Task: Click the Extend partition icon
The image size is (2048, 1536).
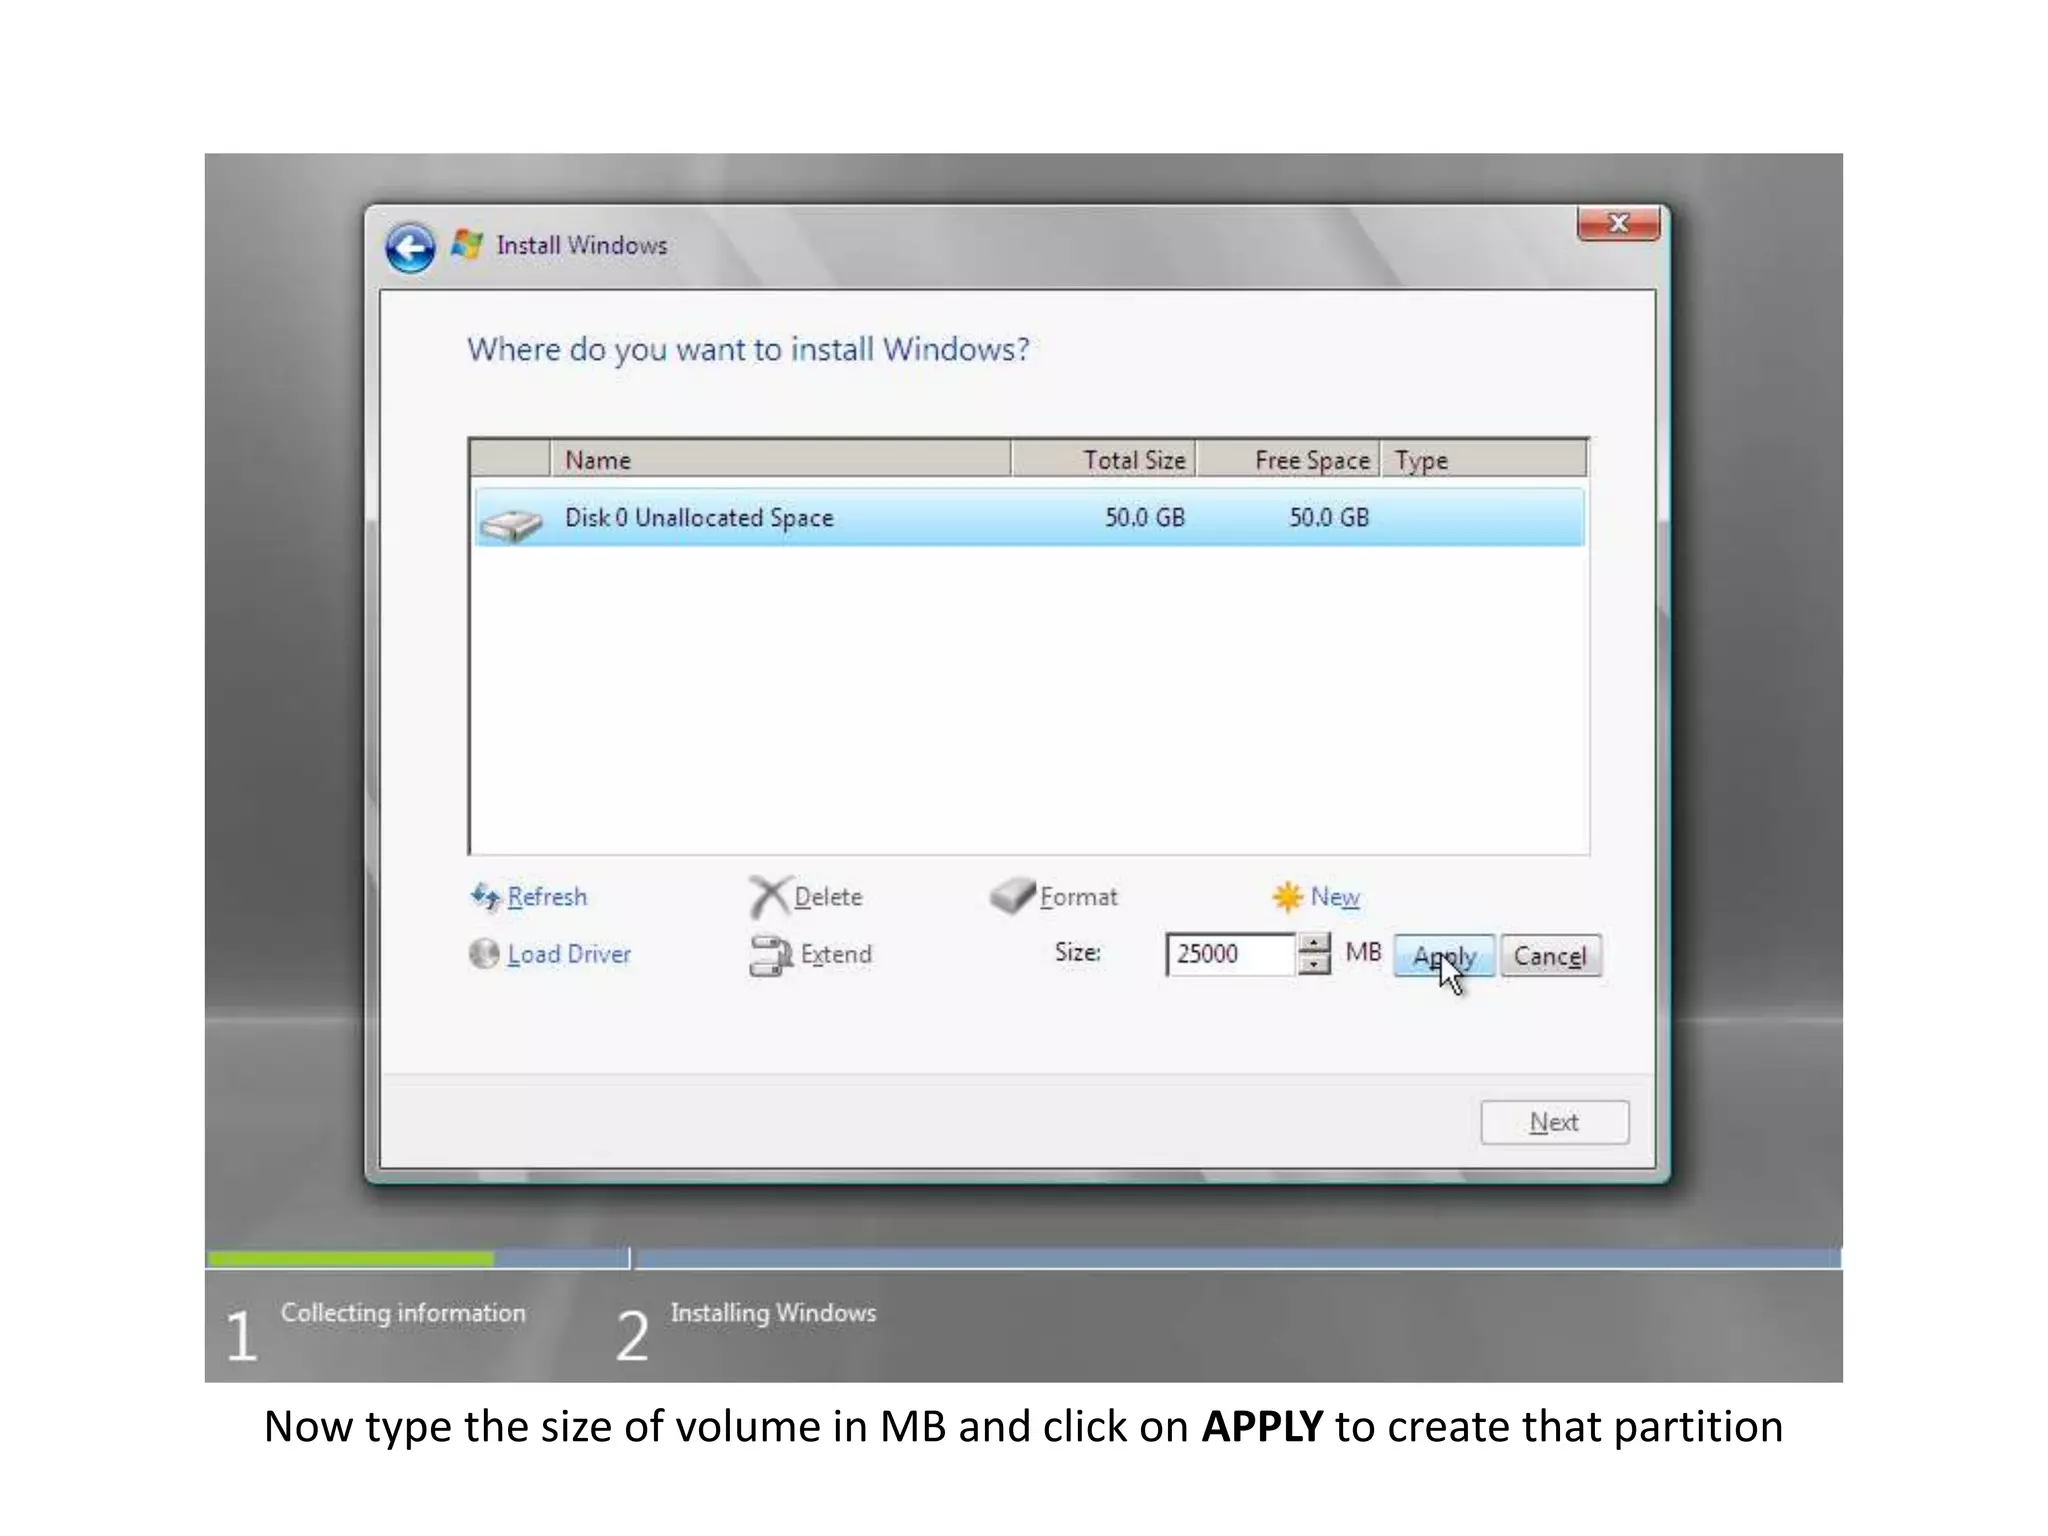Action: point(771,955)
